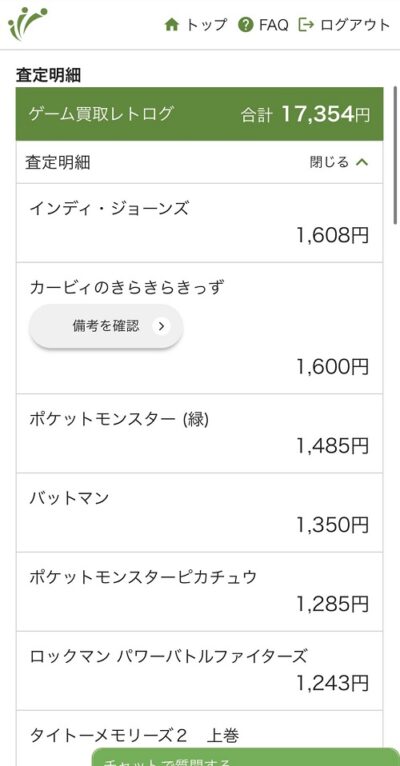
Task: Click the 査定明細 collapsible header row
Action: 199,162
